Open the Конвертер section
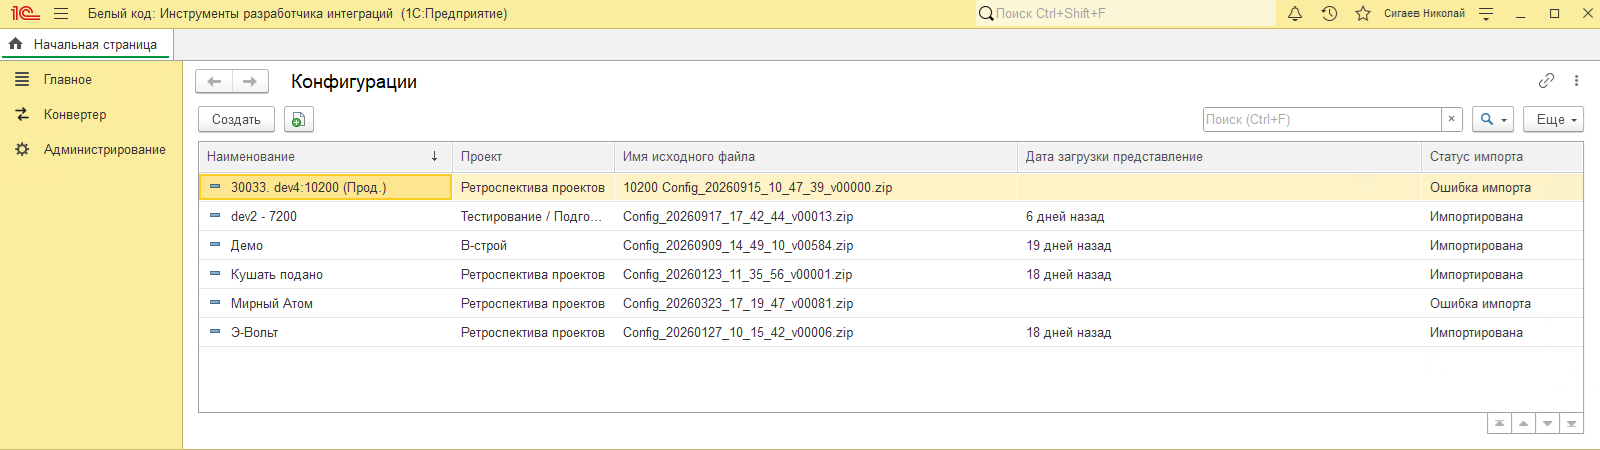Viewport: 1600px width, 450px height. click(75, 114)
